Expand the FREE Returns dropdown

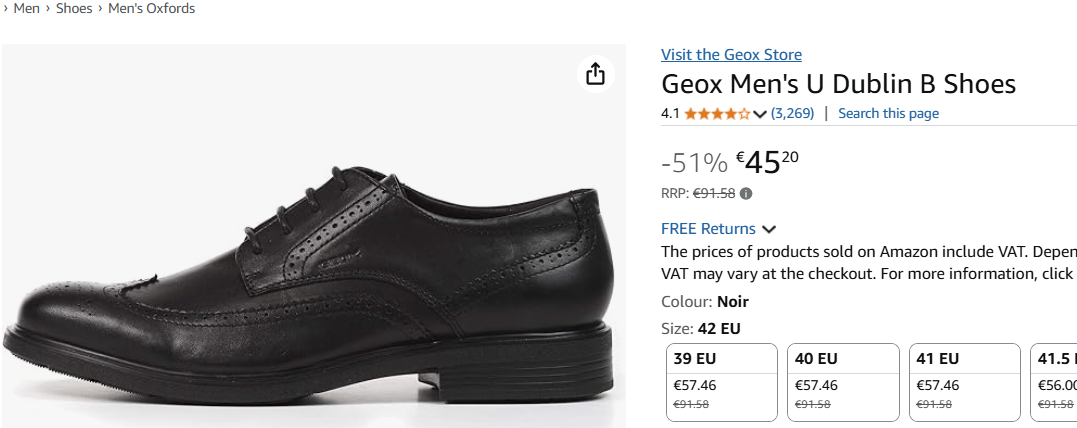point(768,229)
